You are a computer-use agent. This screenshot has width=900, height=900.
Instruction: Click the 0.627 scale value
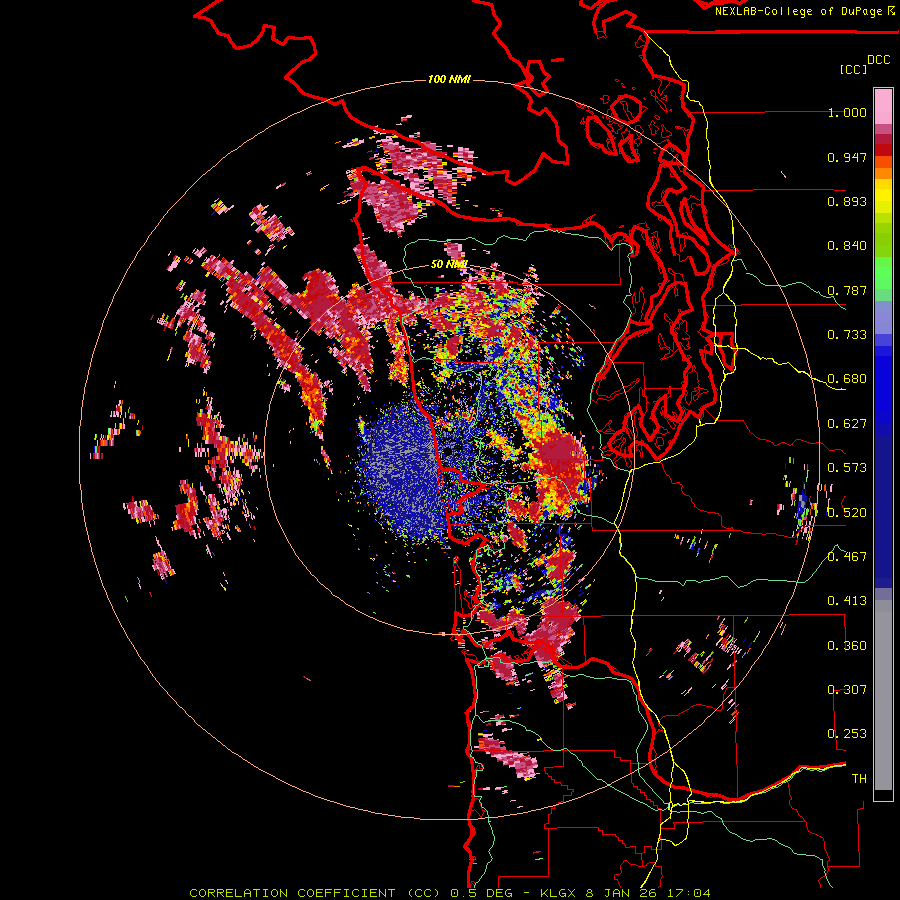(x=847, y=424)
